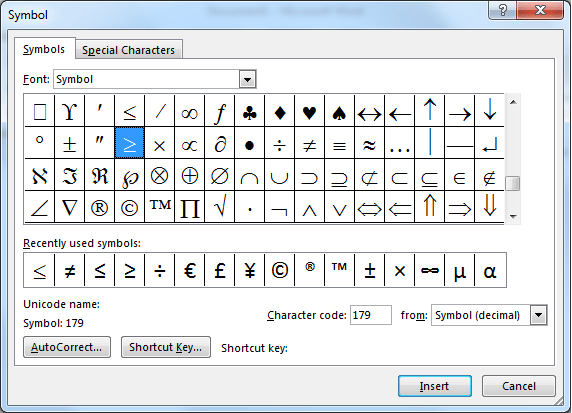Choose the diamond suit symbol
This screenshot has width=572, height=413.
[x=279, y=111]
